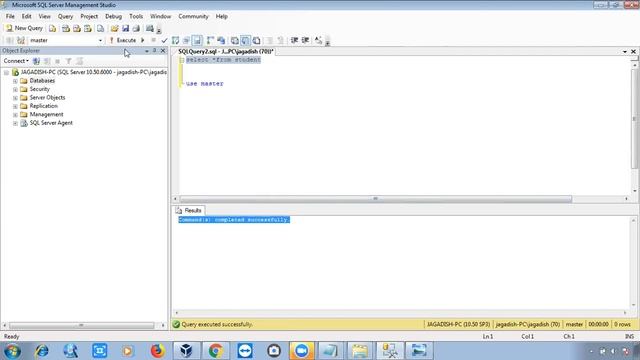Expand the Server Objects folder

(x=15, y=98)
